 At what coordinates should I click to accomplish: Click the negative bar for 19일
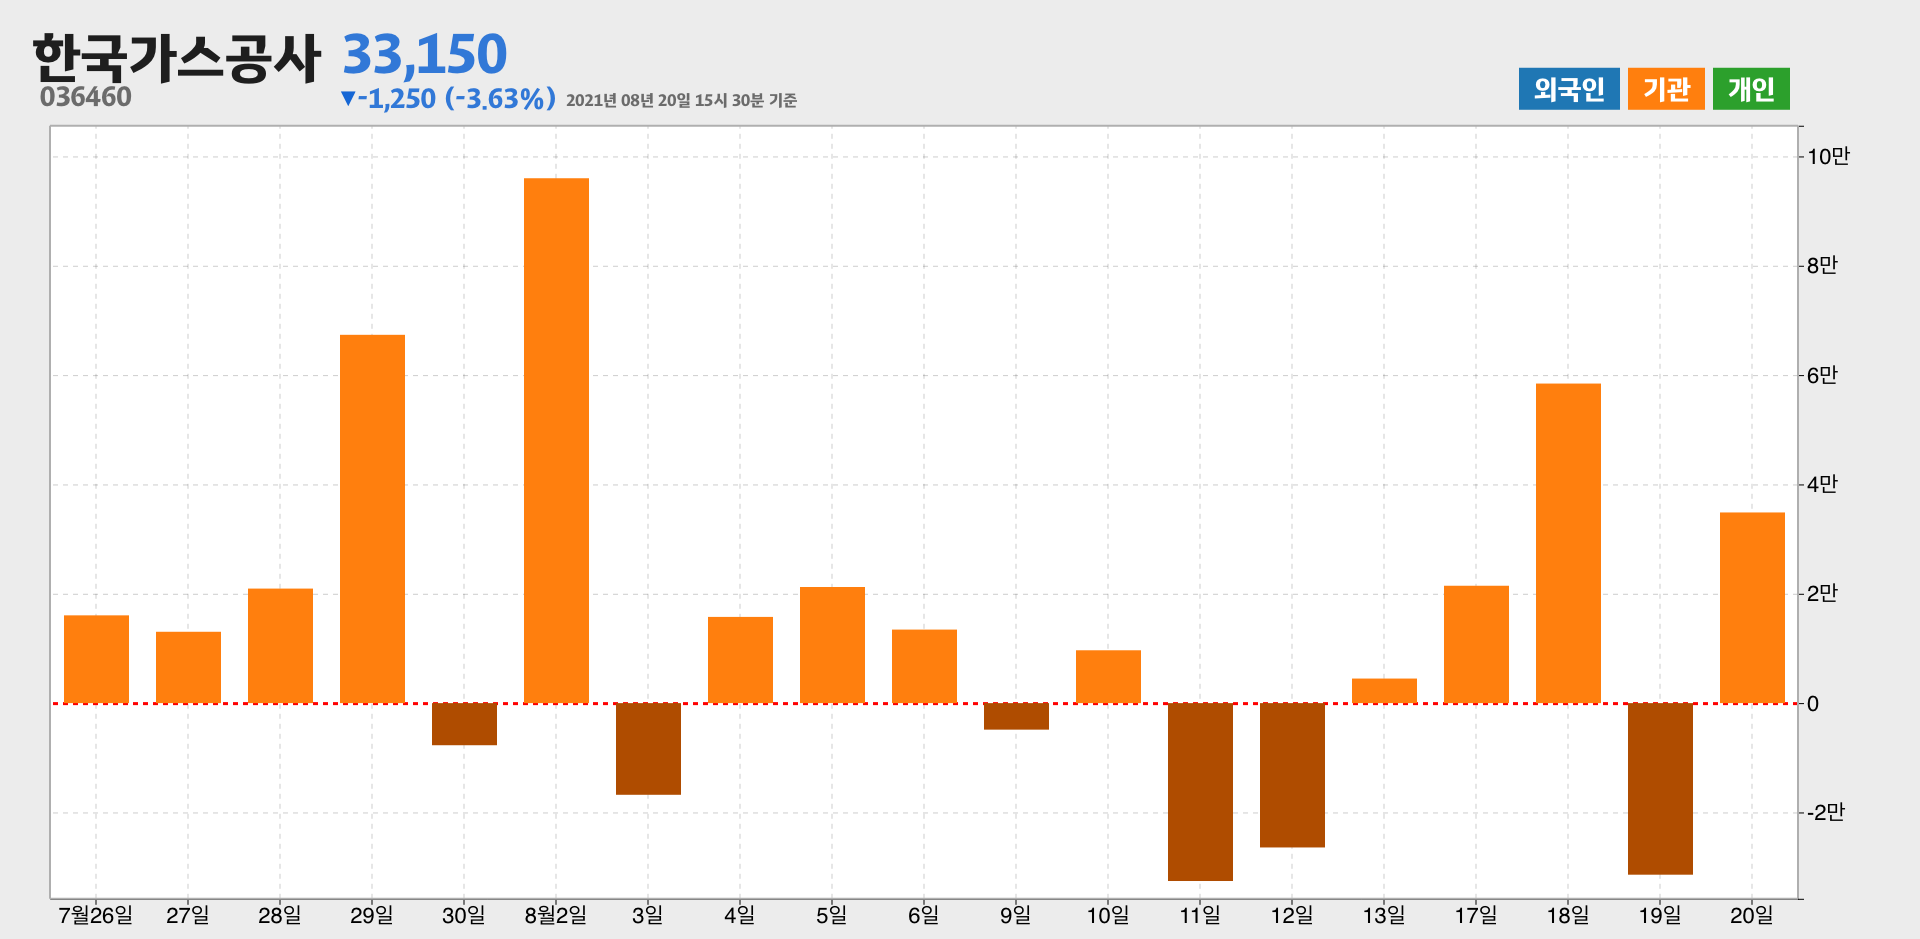click(x=1660, y=789)
